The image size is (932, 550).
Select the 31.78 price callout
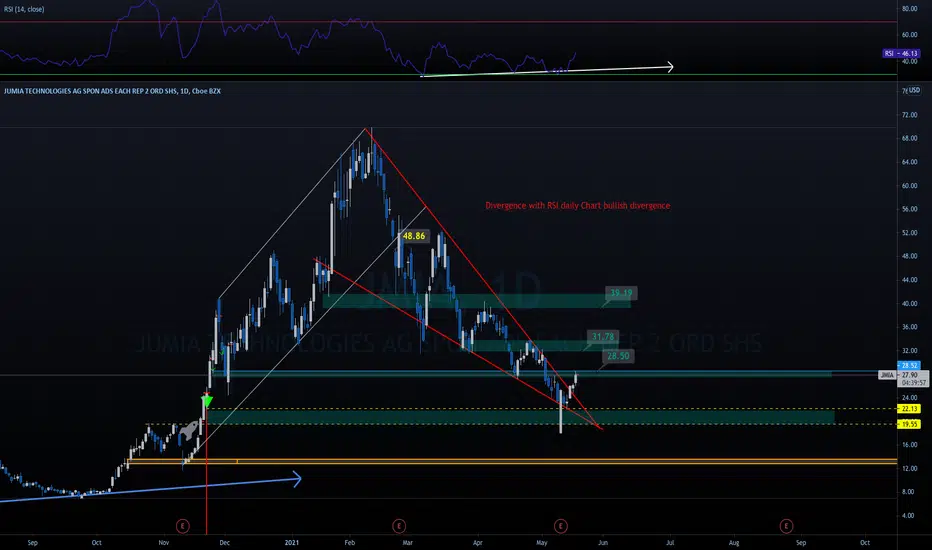(x=603, y=337)
